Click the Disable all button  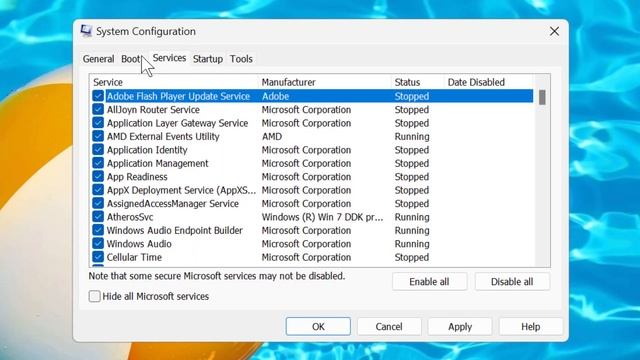click(x=512, y=282)
